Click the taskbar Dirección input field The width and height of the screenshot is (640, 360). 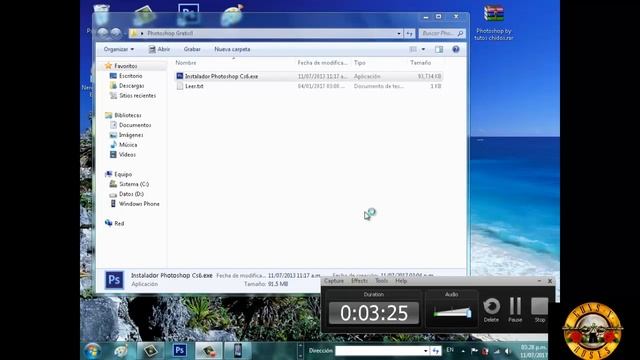[x=378, y=351]
